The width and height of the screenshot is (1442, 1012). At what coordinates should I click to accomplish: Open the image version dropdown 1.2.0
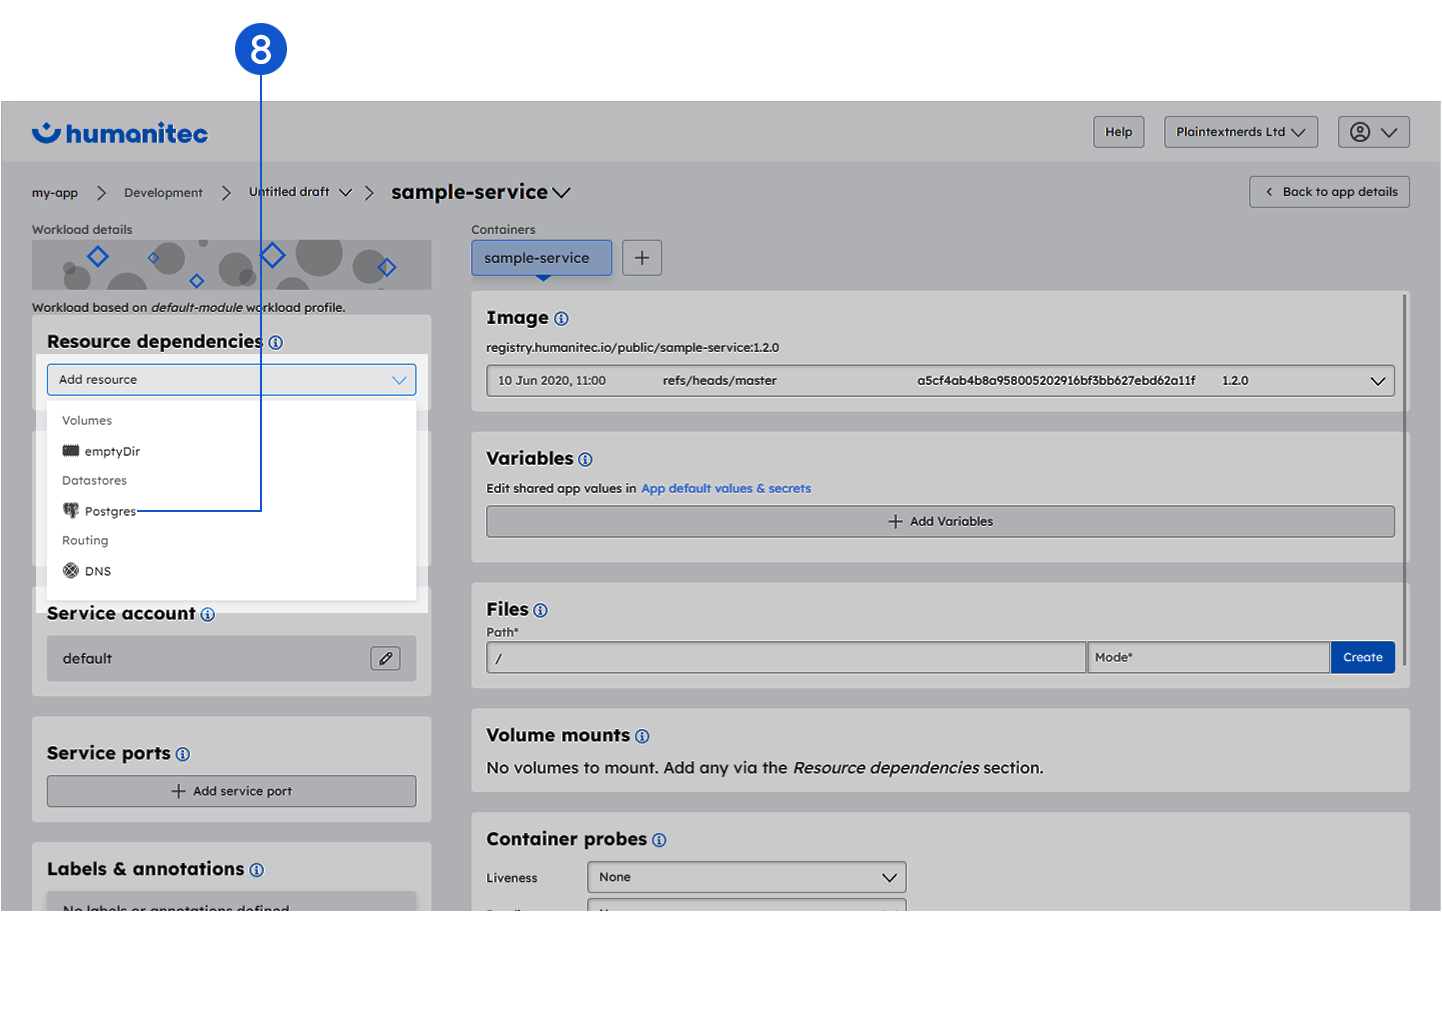point(940,381)
